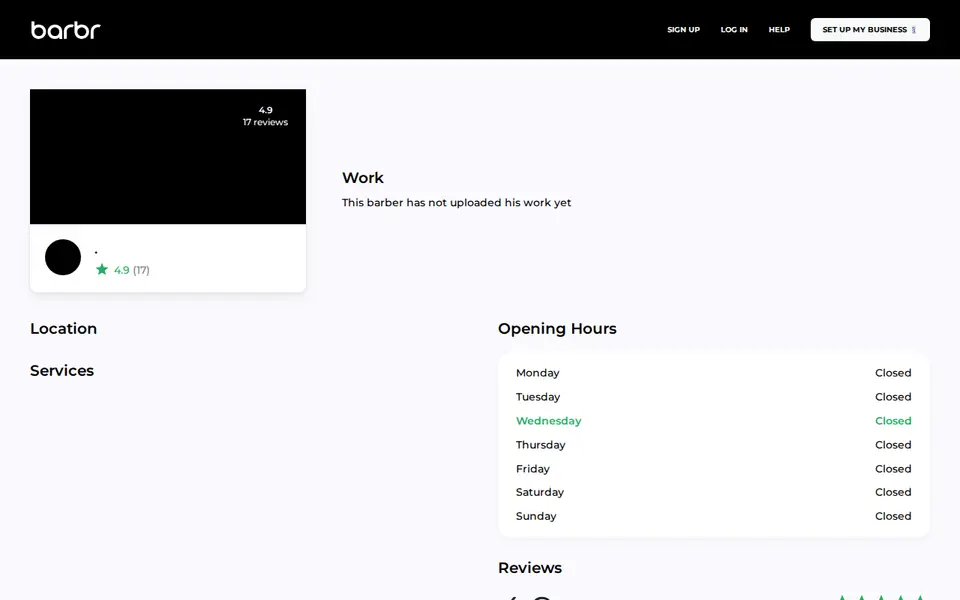Click the barbr logo
Screen dimensions: 960x600
(x=66, y=30)
